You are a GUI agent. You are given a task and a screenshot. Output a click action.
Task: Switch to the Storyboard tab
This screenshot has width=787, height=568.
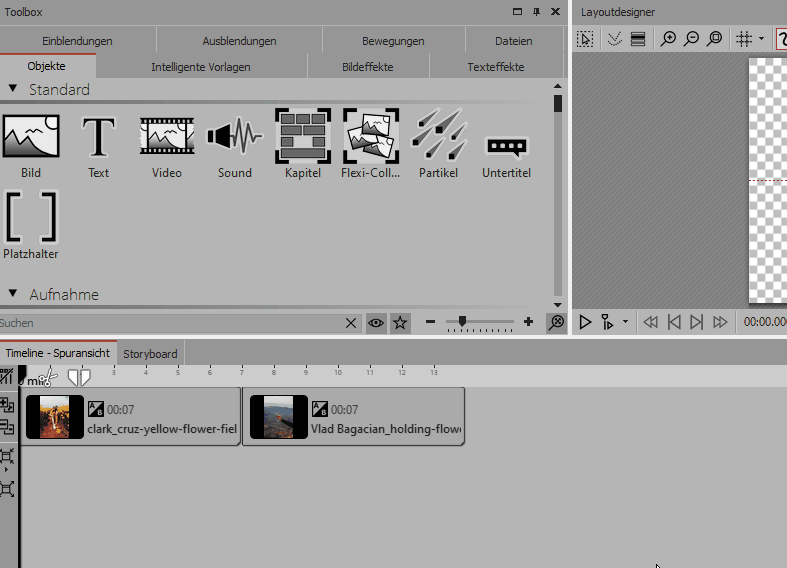(150, 353)
